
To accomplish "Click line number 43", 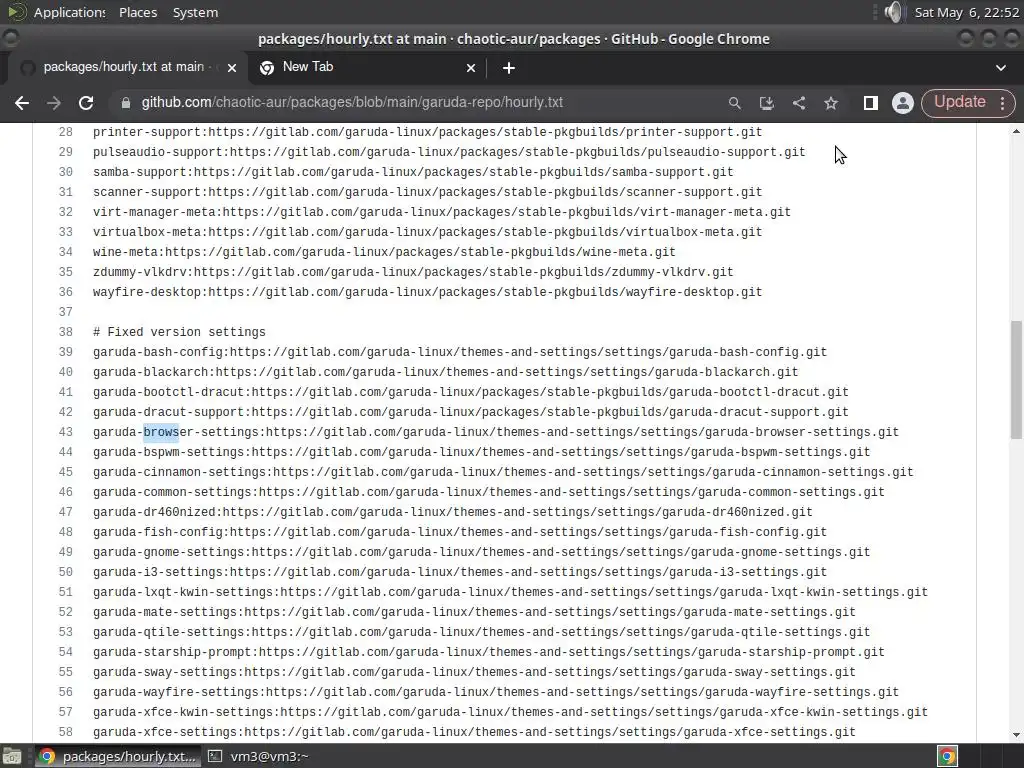I will [65, 432].
